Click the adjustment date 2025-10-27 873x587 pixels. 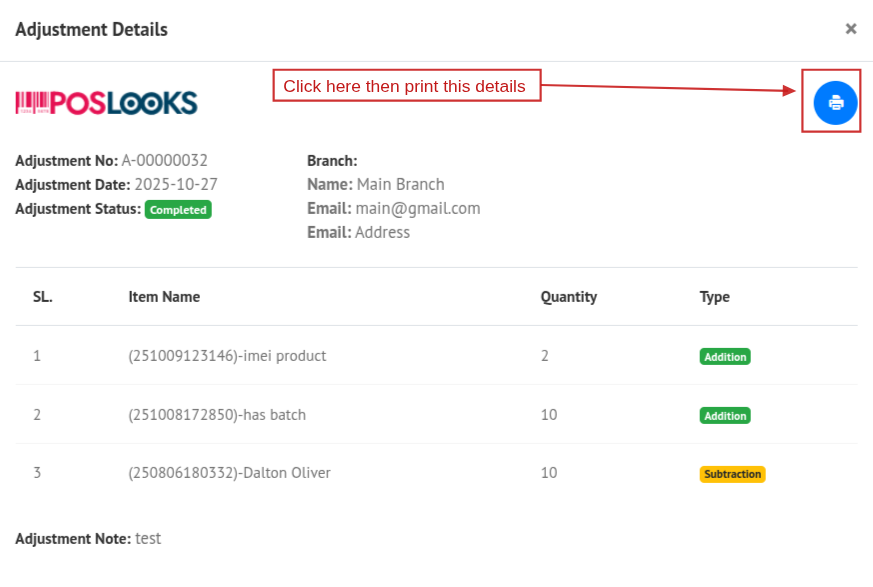176,185
